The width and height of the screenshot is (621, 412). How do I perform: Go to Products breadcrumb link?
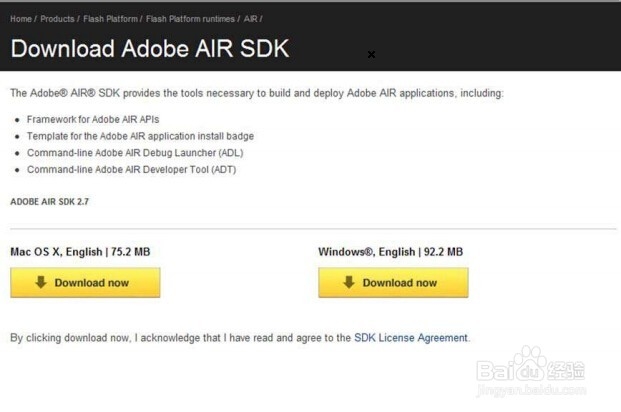click(57, 19)
